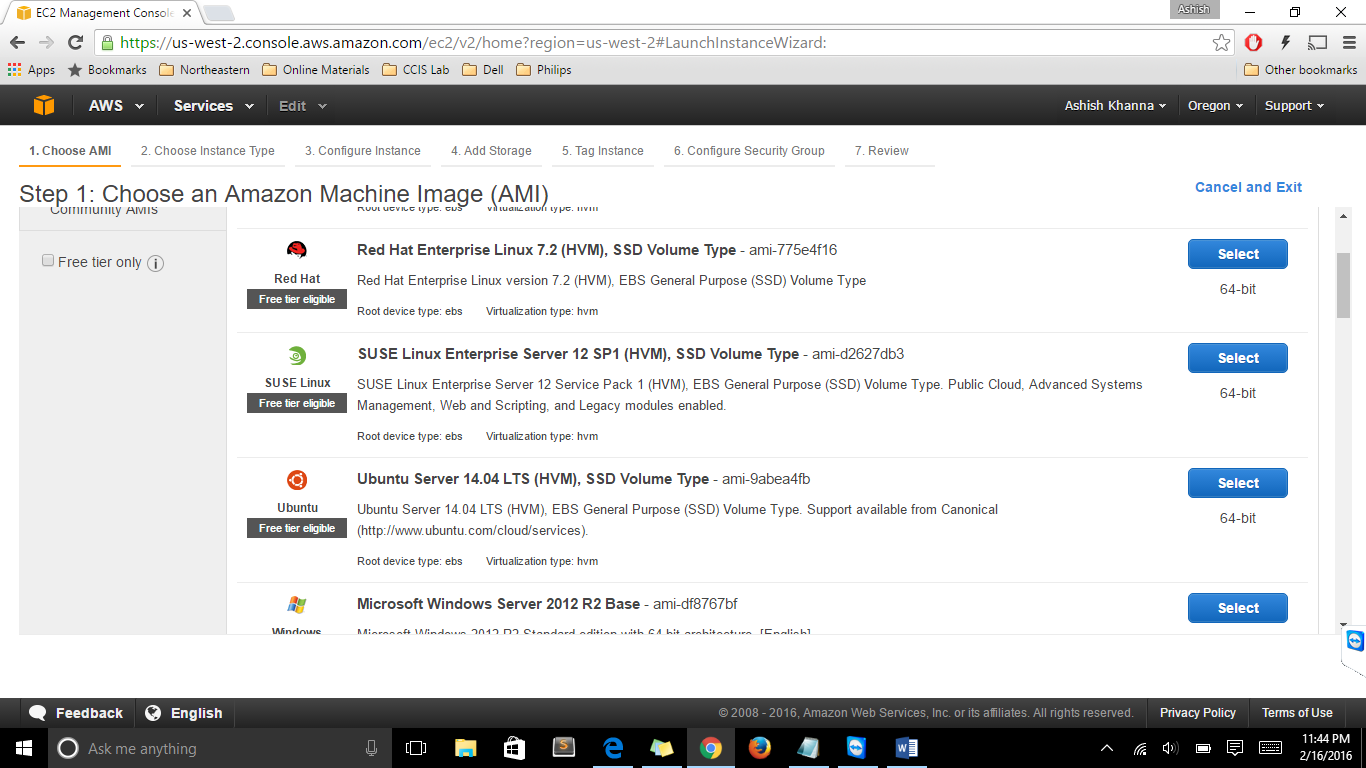Viewport: 1366px width, 768px height.
Task: Open Microsoft Word from the taskbar
Action: pos(907,748)
